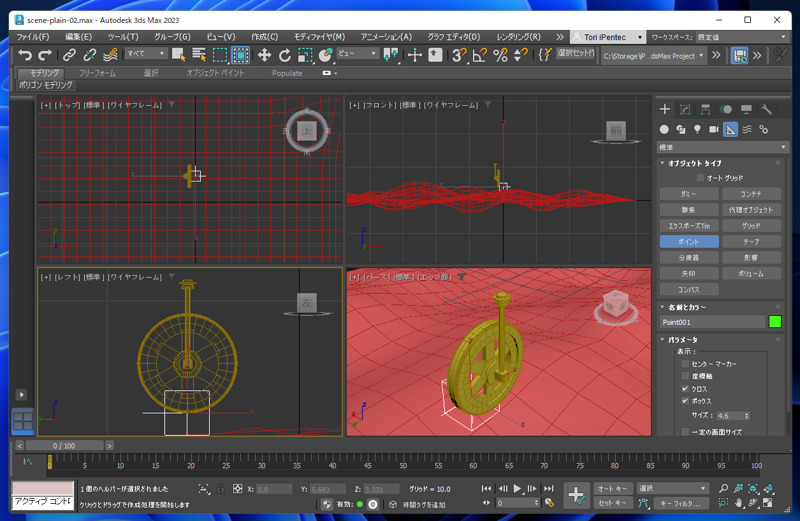Uncheck the クロス display option
The image size is (800, 521).
(x=685, y=389)
